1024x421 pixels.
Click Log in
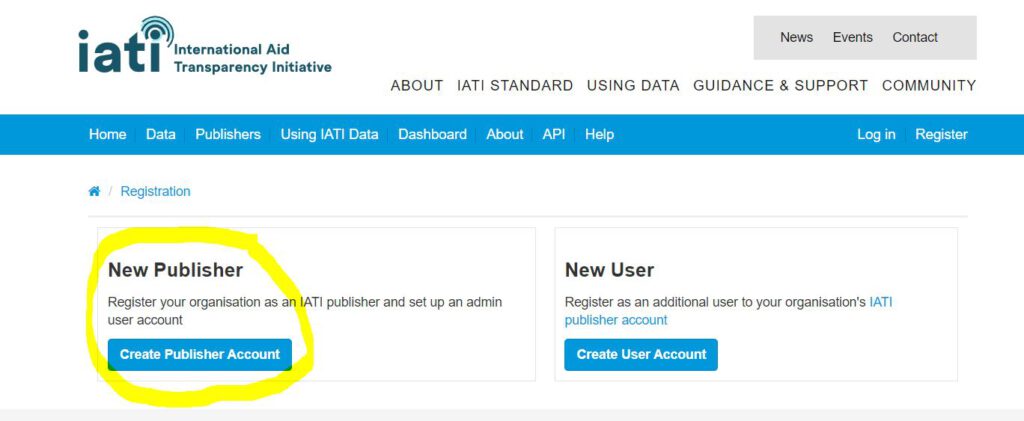876,134
